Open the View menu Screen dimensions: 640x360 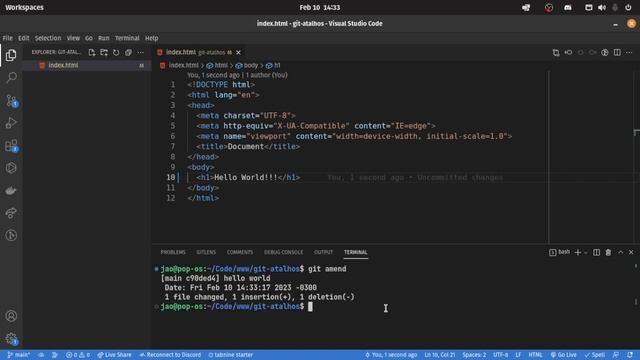(x=73, y=38)
